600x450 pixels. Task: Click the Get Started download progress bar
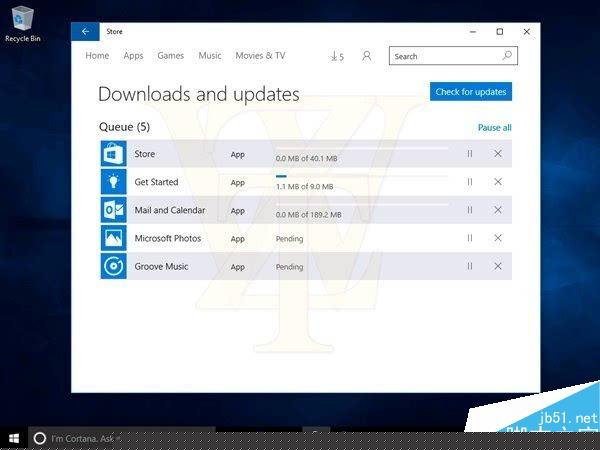(361, 177)
